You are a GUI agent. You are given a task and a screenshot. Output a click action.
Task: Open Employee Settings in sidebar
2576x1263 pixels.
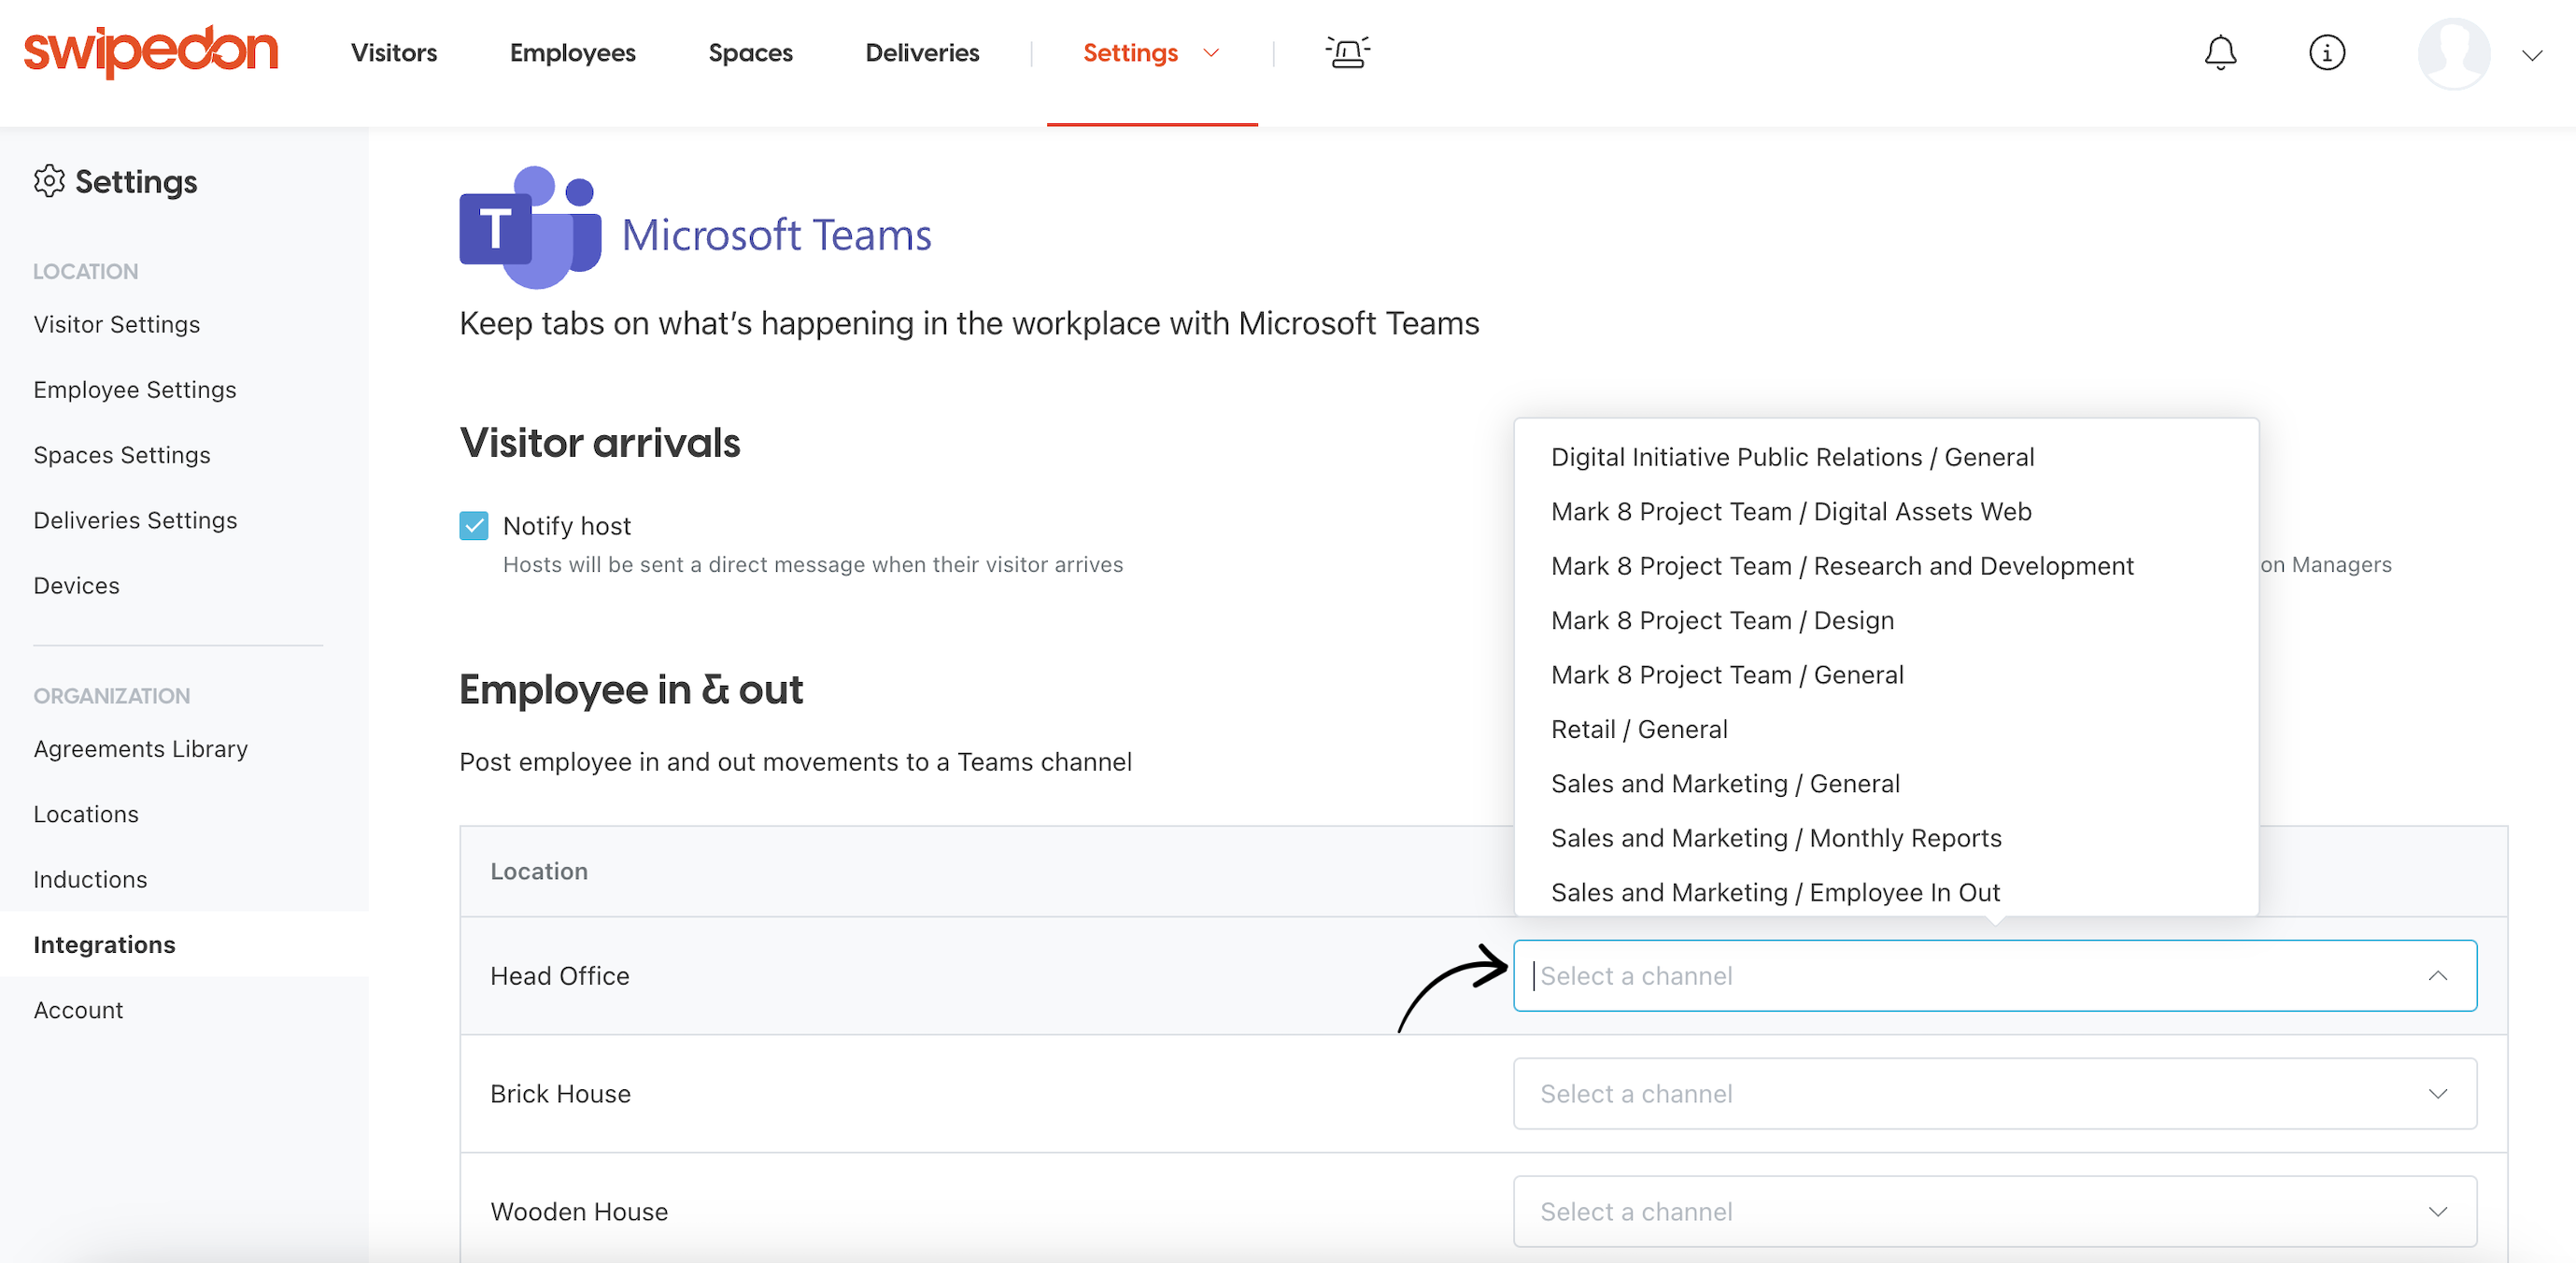[135, 390]
